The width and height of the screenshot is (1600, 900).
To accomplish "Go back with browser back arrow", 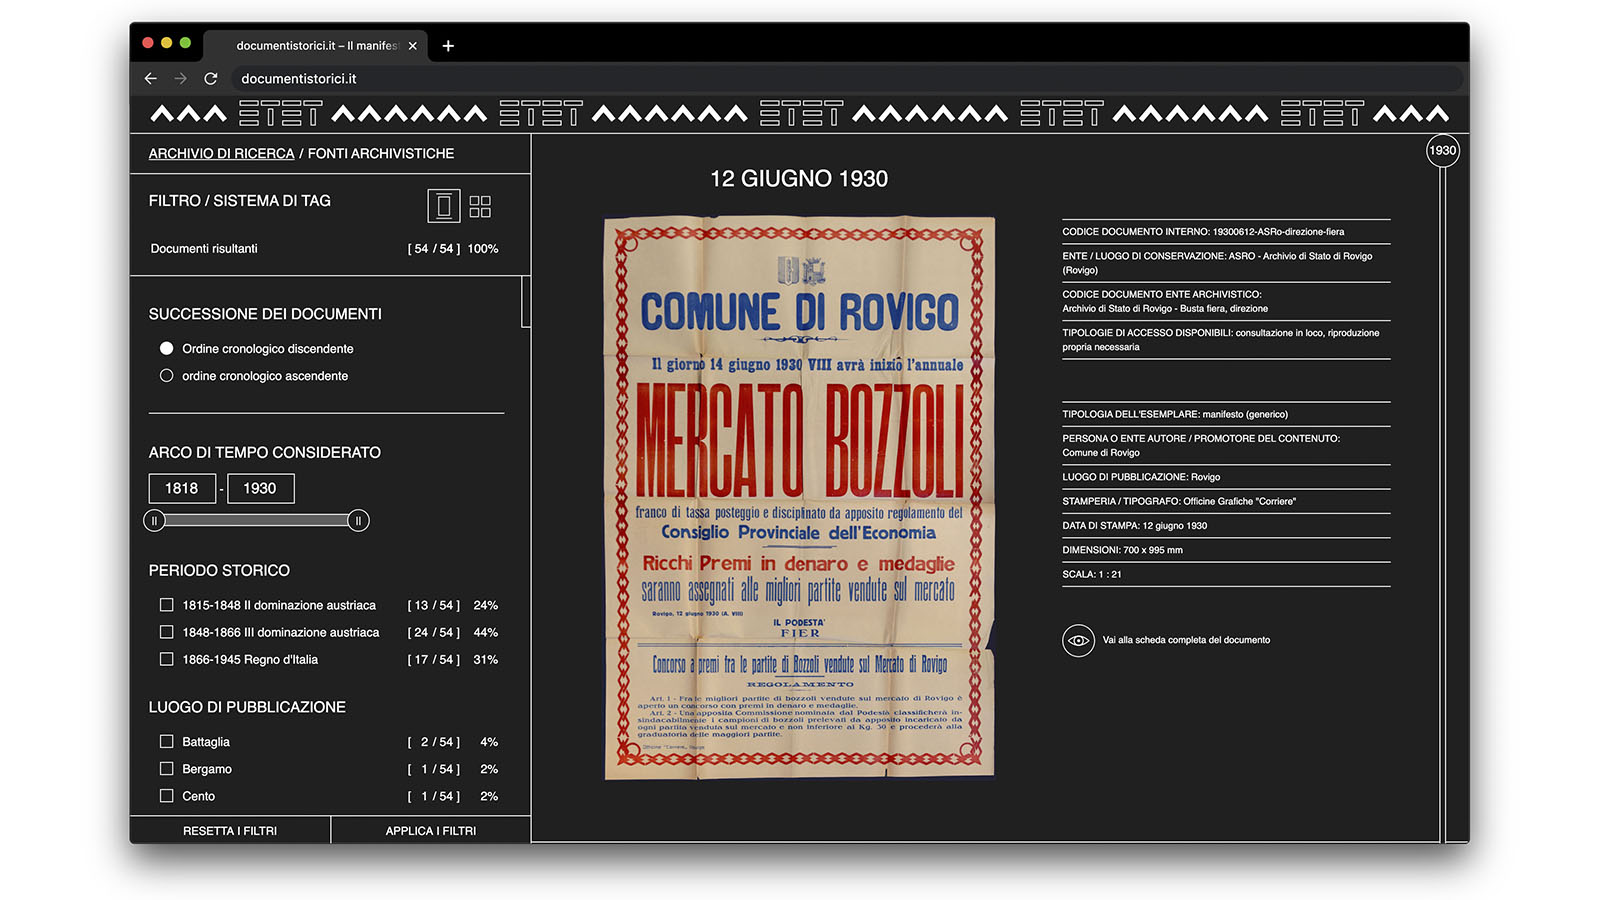I will click(x=151, y=78).
